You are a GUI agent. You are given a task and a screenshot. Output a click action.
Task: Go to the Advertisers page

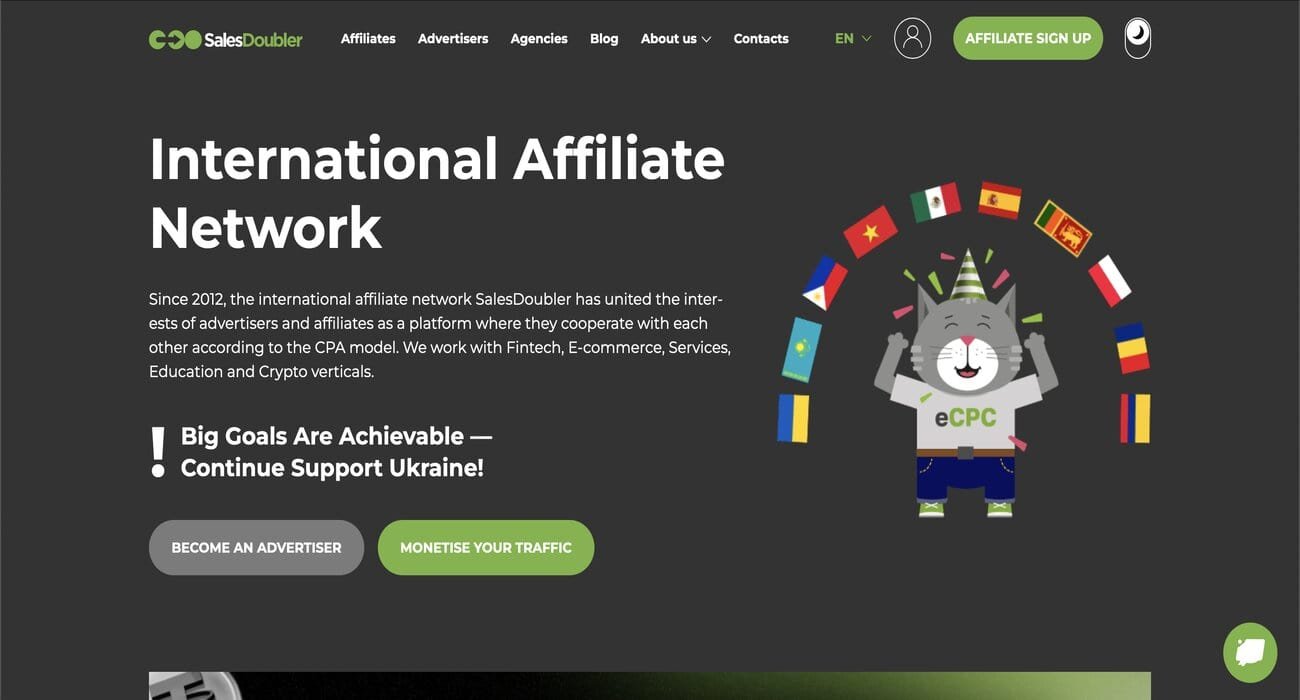453,38
